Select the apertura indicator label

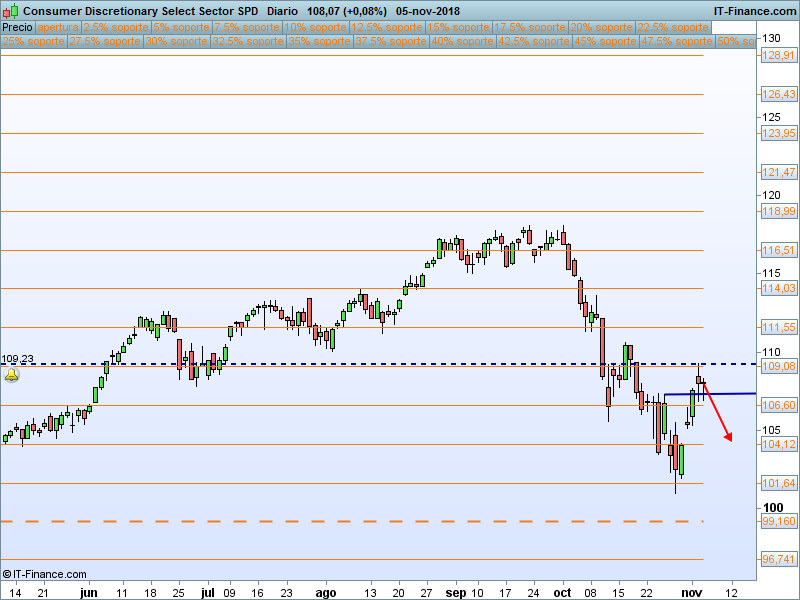click(x=58, y=27)
